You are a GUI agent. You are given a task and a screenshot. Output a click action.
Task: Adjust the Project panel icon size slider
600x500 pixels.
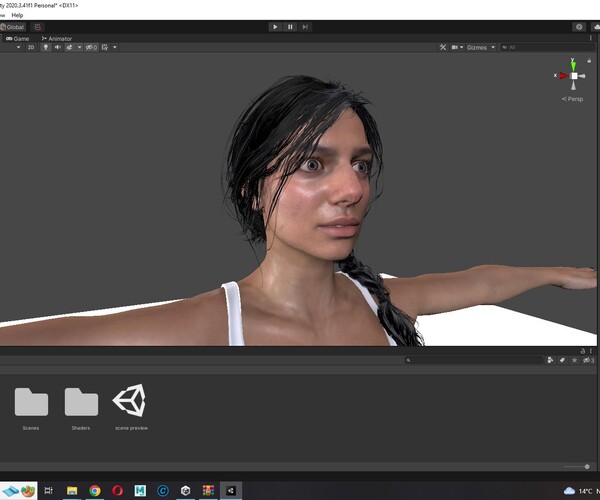pyautogui.click(x=577, y=467)
